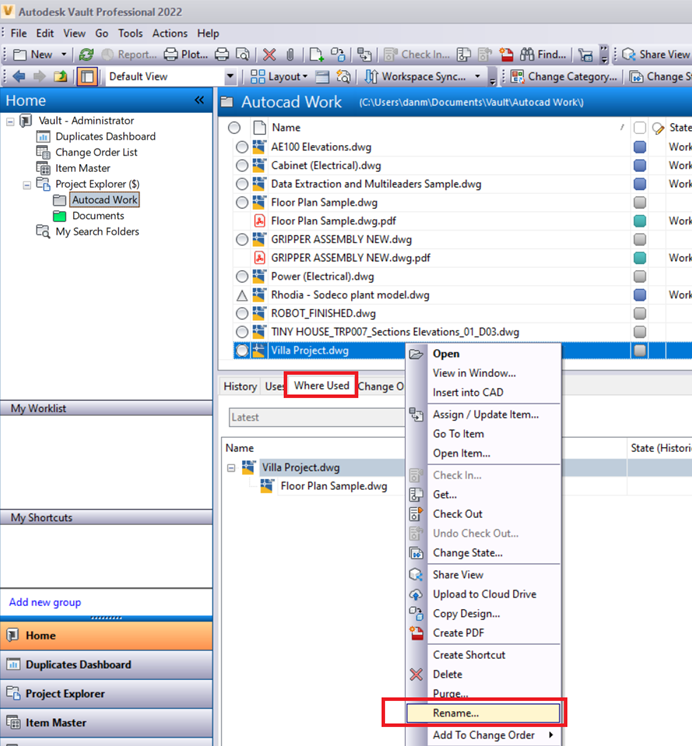The width and height of the screenshot is (692, 746).
Task: Click the gray category square for Power (Electrical).dwg
Action: pos(640,276)
